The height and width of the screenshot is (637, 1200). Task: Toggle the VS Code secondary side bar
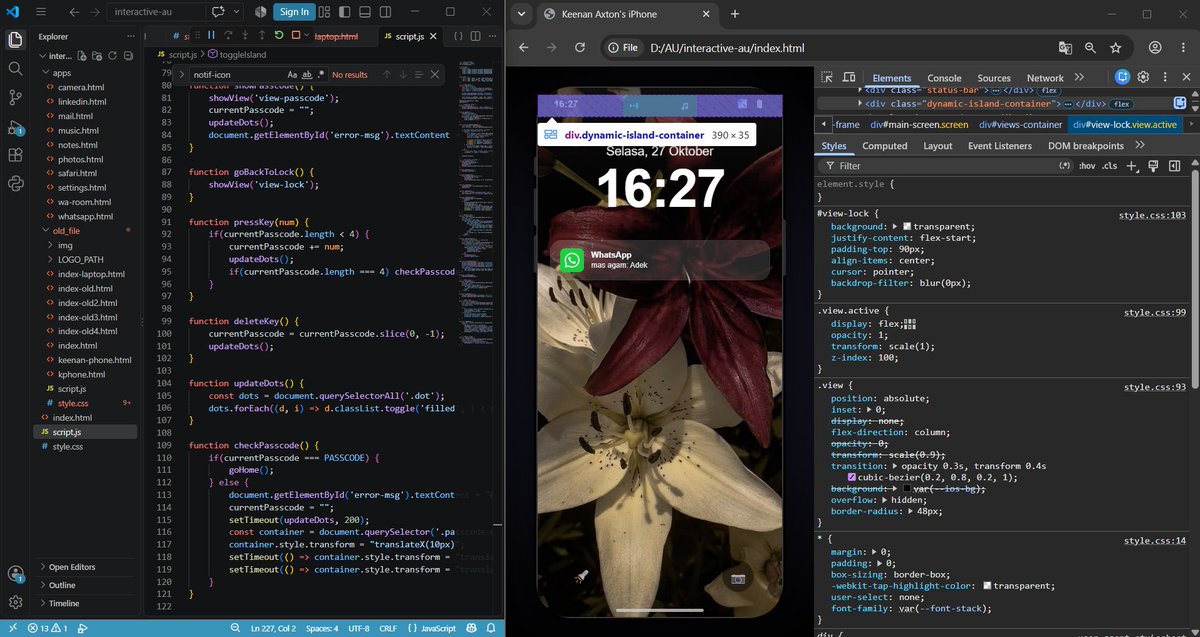386,11
